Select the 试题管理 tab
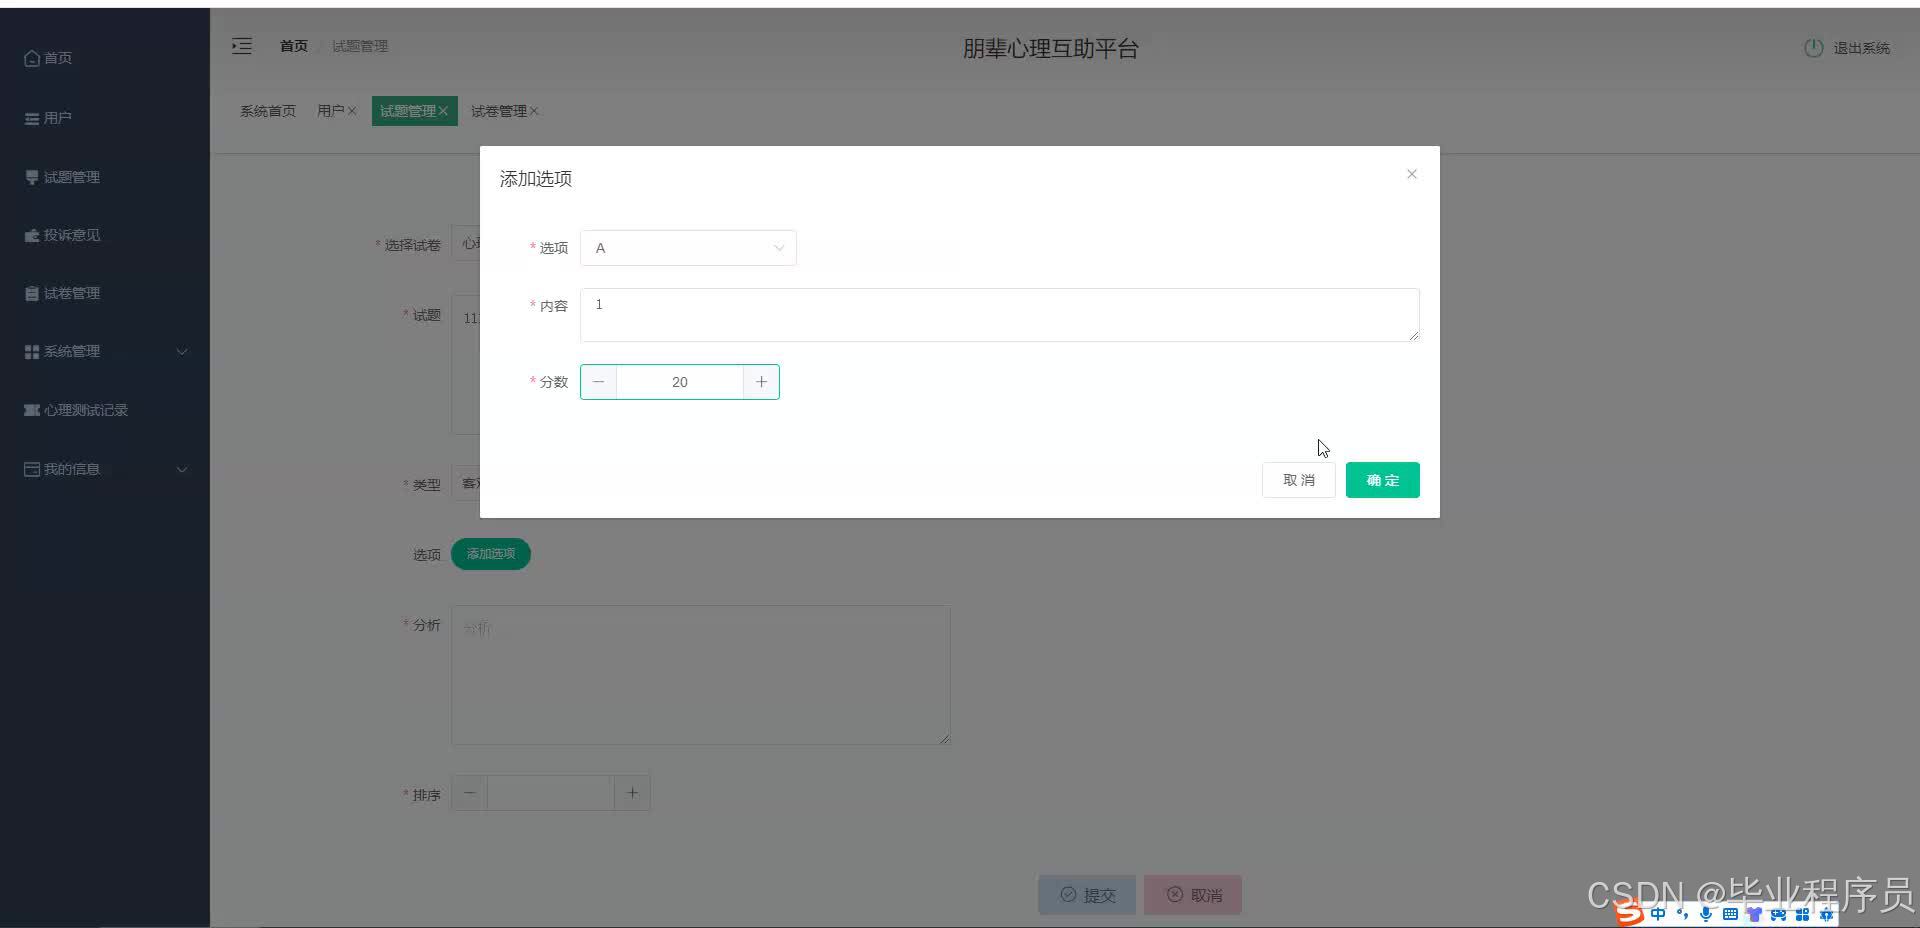The height and width of the screenshot is (928, 1920). tap(407, 111)
